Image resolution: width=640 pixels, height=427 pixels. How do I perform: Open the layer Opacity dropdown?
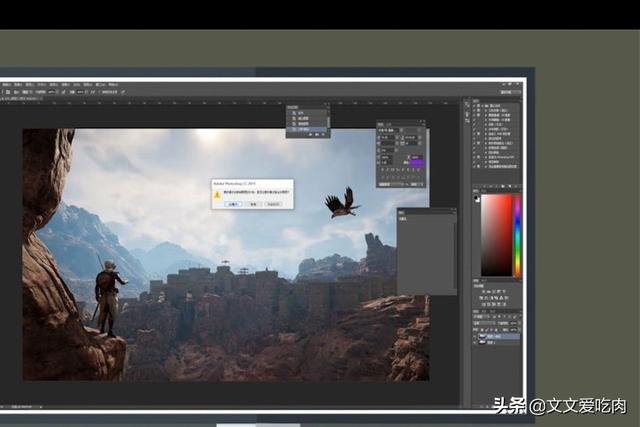[519, 323]
